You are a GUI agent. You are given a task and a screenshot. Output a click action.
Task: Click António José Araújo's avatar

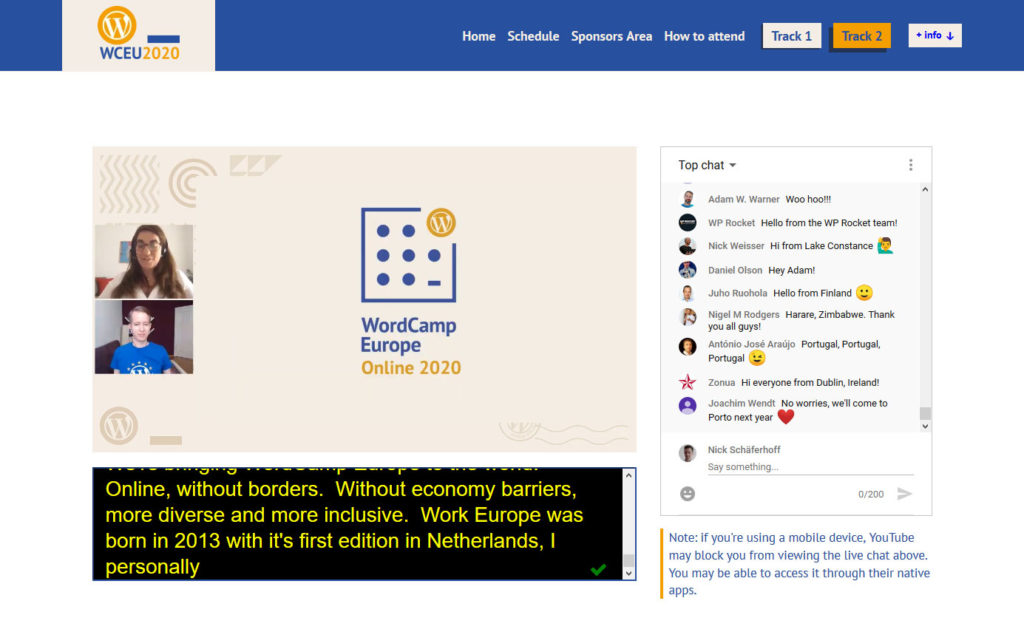coord(687,346)
